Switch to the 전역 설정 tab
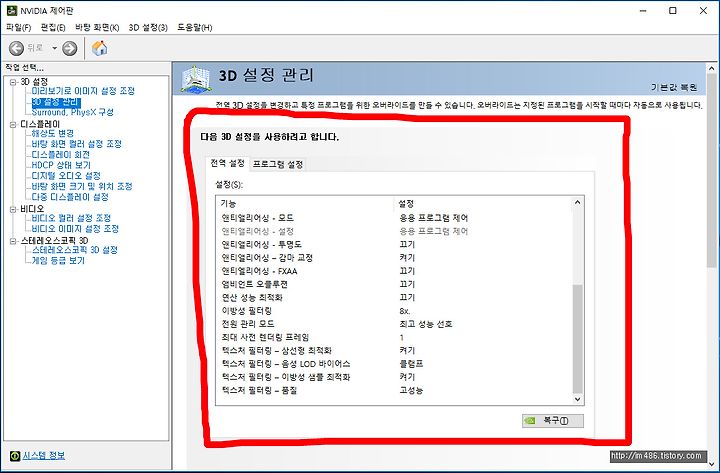720x473 pixels. tap(227, 163)
